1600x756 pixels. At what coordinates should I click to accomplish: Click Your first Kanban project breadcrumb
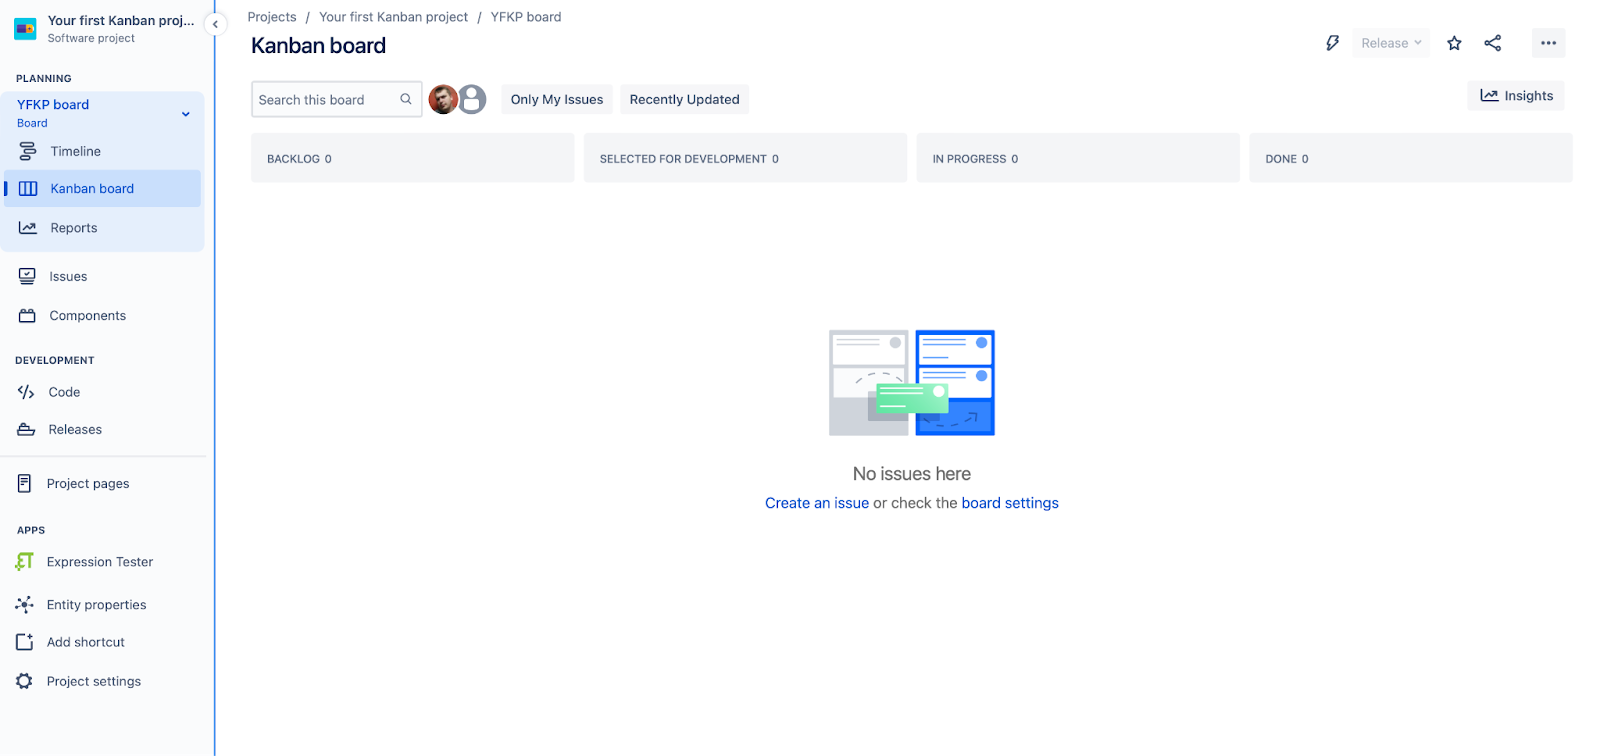(x=393, y=17)
